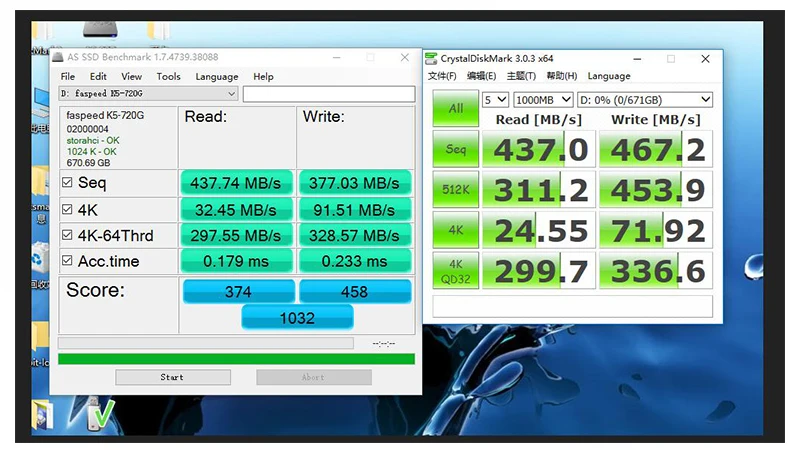
Task: Click the 512K write value 453.9
Action: tap(656, 189)
